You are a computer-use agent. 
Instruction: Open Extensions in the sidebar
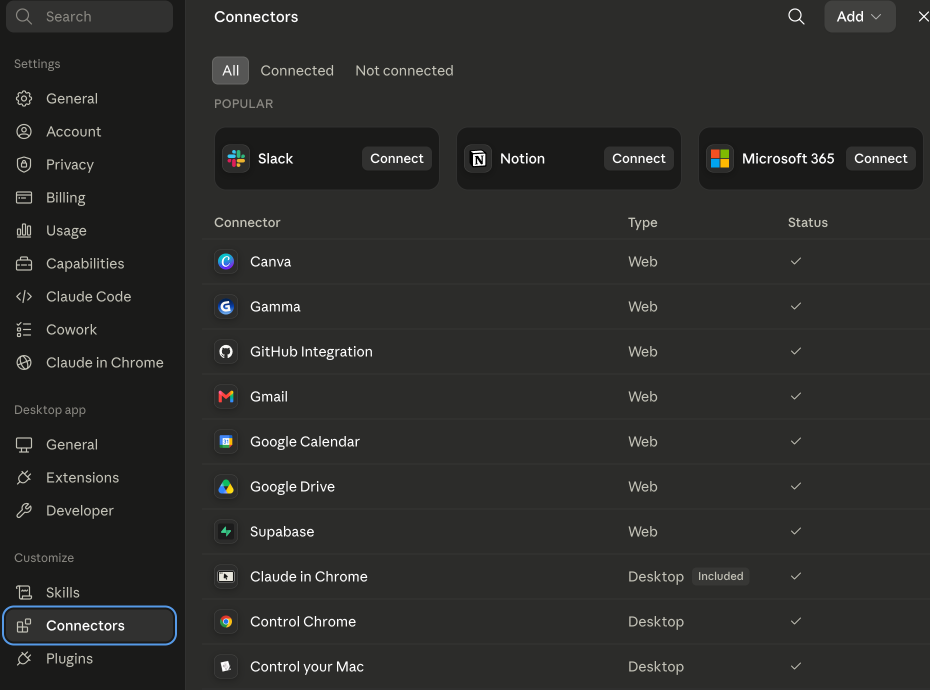[x=90, y=478]
